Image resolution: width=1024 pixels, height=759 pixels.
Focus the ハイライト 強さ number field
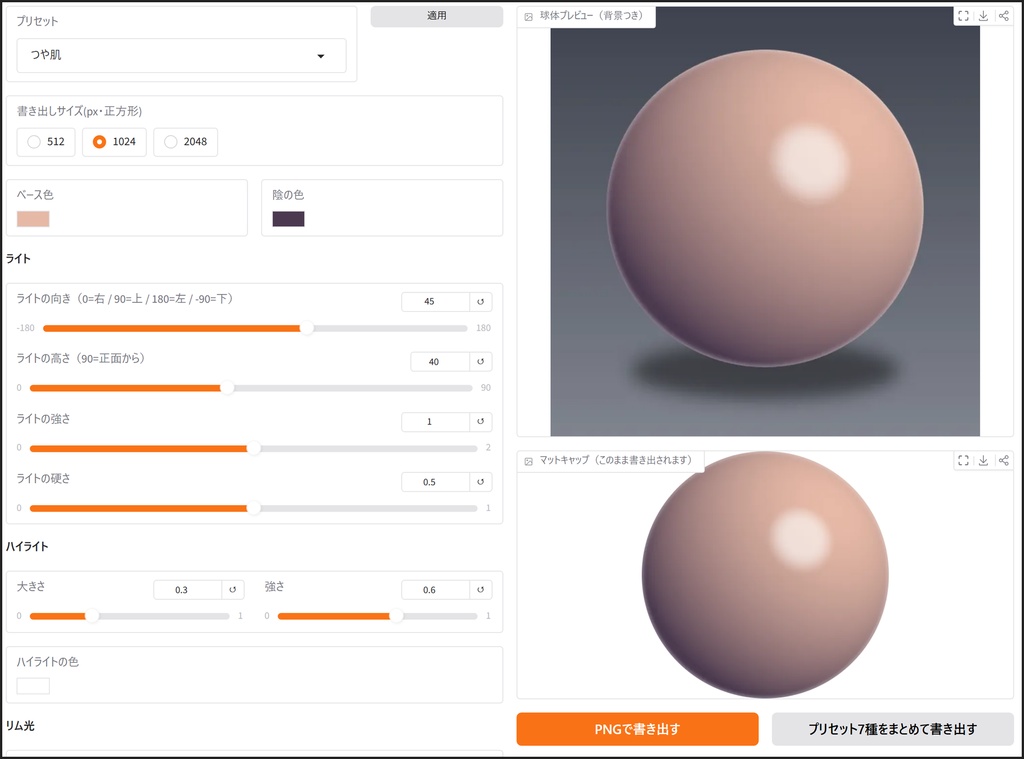(x=436, y=590)
